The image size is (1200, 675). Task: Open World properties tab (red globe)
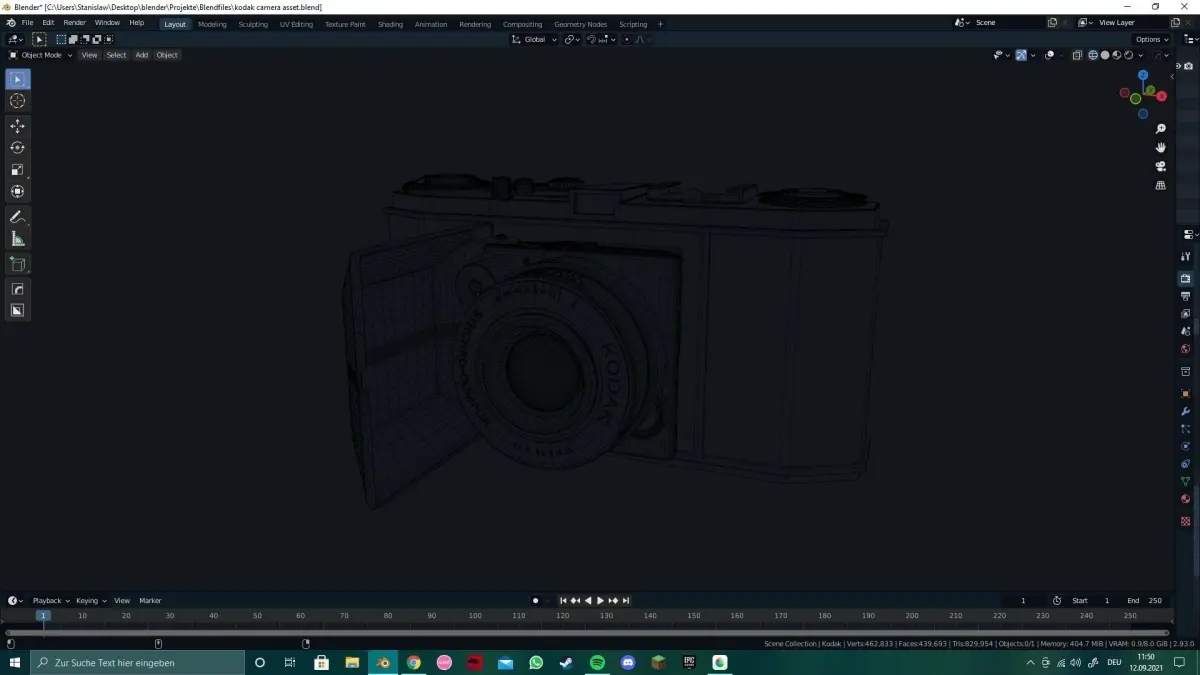coord(1186,349)
